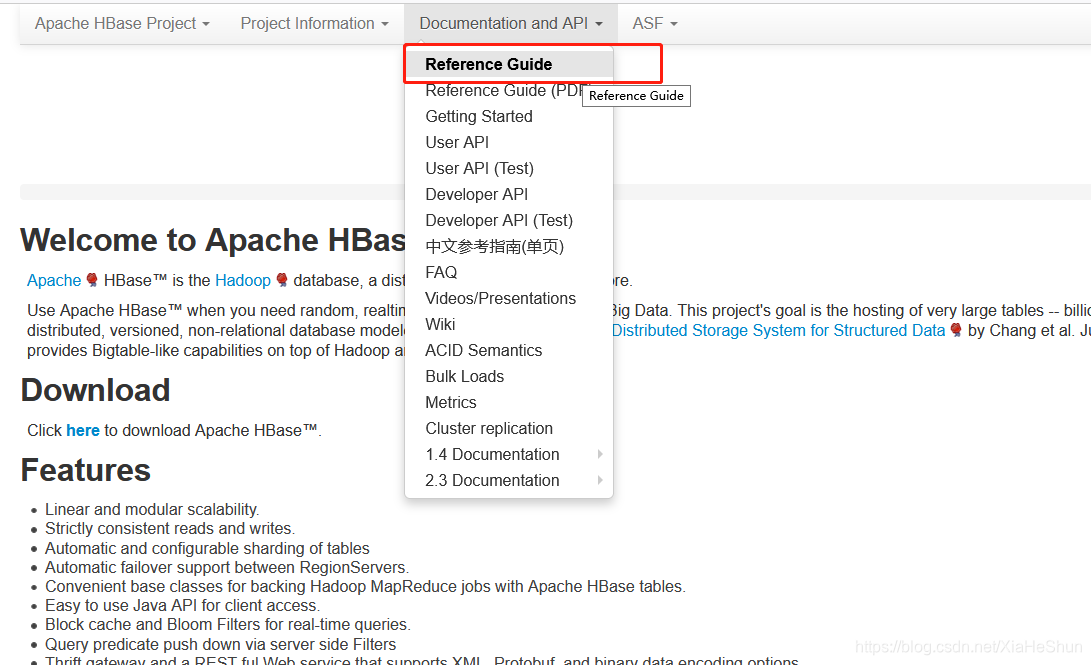The width and height of the screenshot is (1091, 665).
Task: Click 'Easy to use Java API' bullet
Action: click(183, 606)
